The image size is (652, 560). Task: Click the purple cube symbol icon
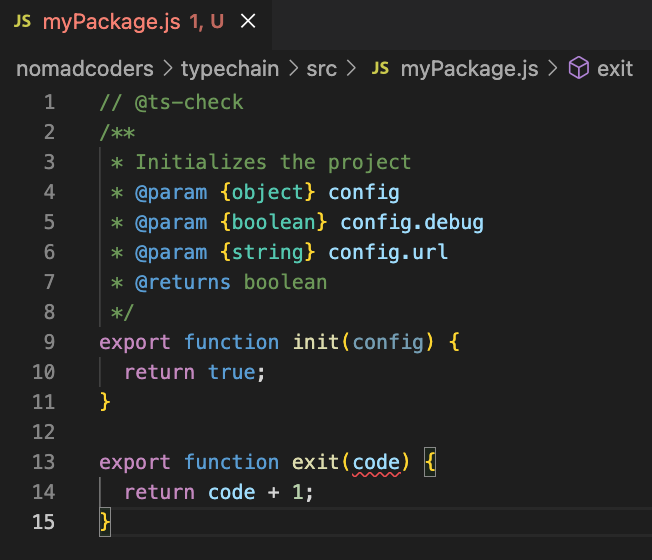[x=578, y=68]
